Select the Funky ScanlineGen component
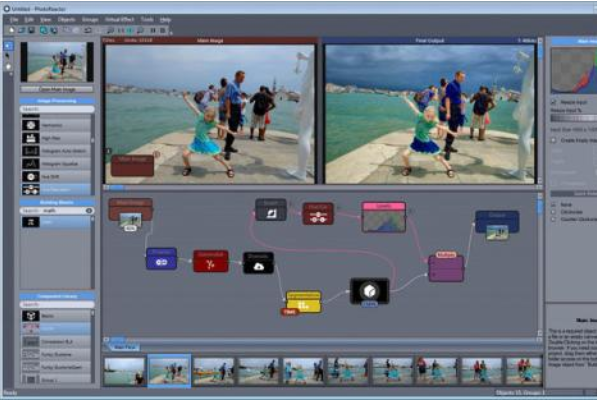 click(x=56, y=367)
